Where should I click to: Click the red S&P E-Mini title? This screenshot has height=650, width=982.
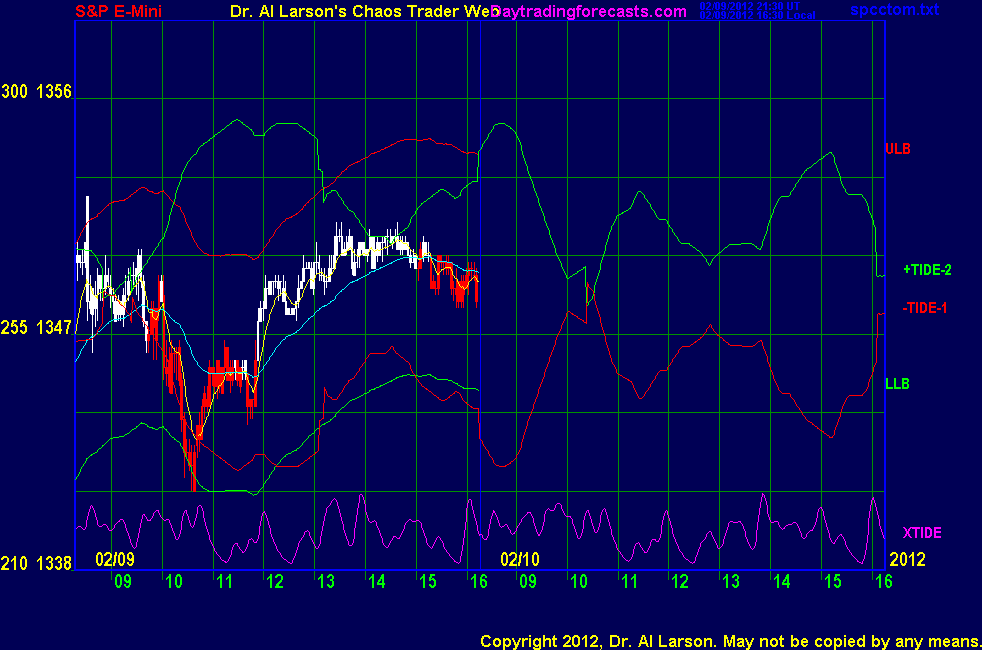click(x=118, y=11)
